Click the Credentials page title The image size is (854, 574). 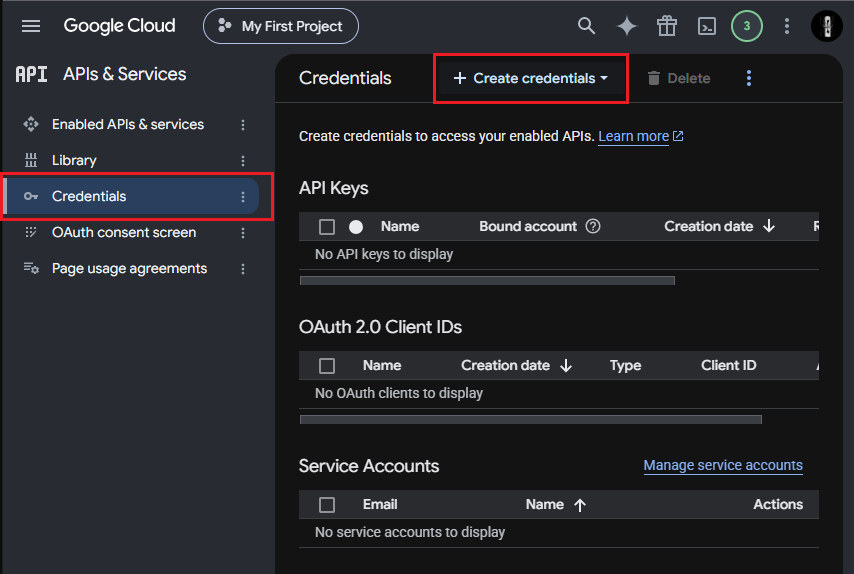[x=345, y=78]
